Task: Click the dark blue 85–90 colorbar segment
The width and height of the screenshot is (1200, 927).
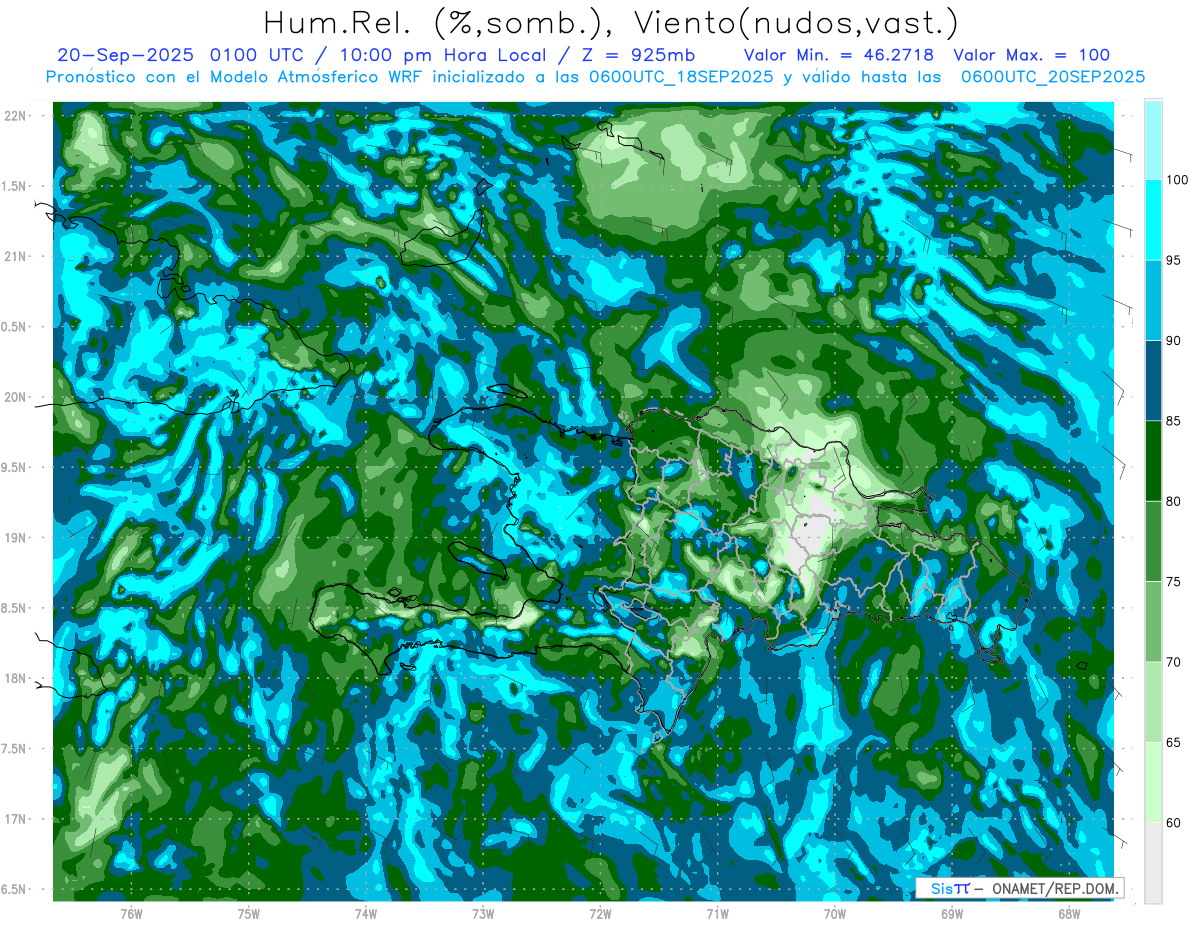Action: click(1153, 380)
